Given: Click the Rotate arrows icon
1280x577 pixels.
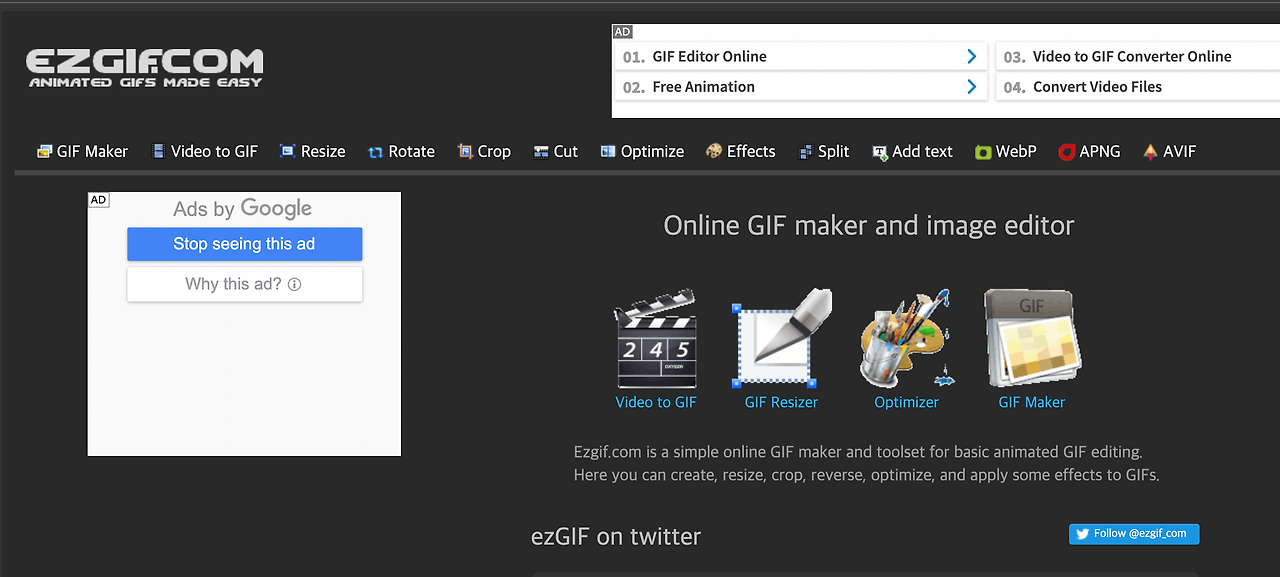Looking at the screenshot, I should coord(375,152).
